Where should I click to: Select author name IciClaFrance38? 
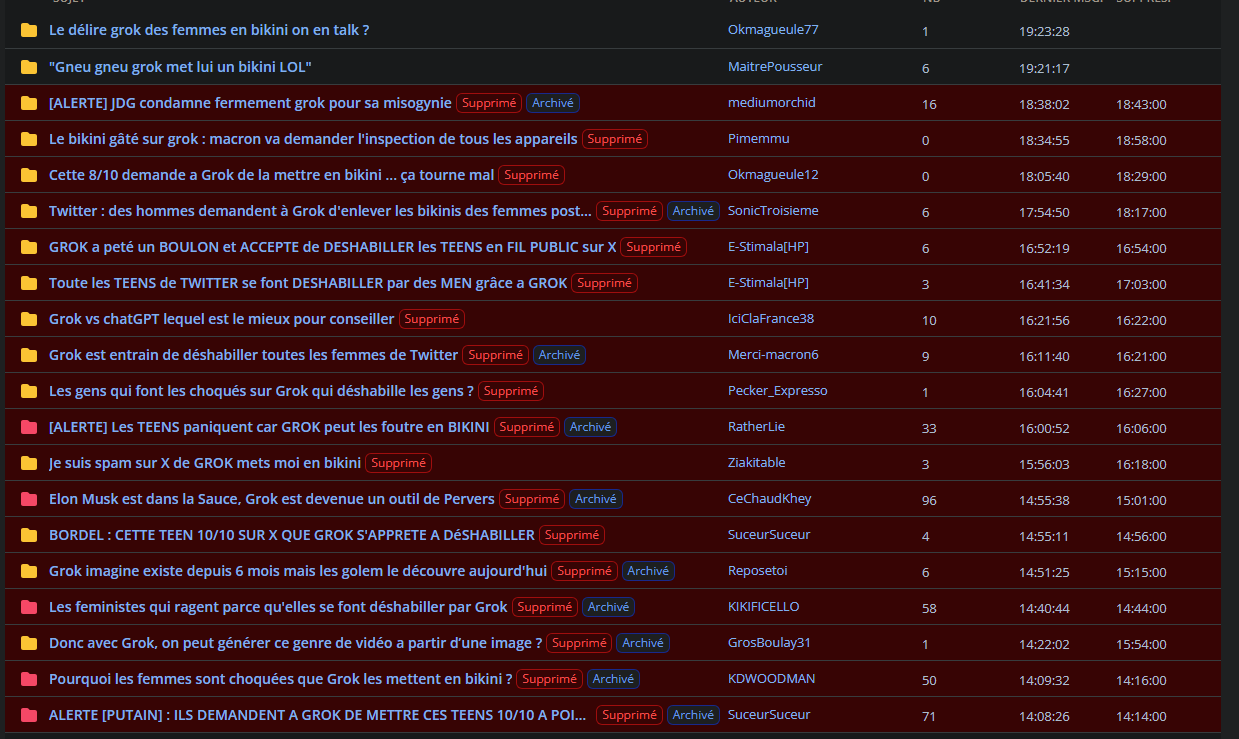771,318
